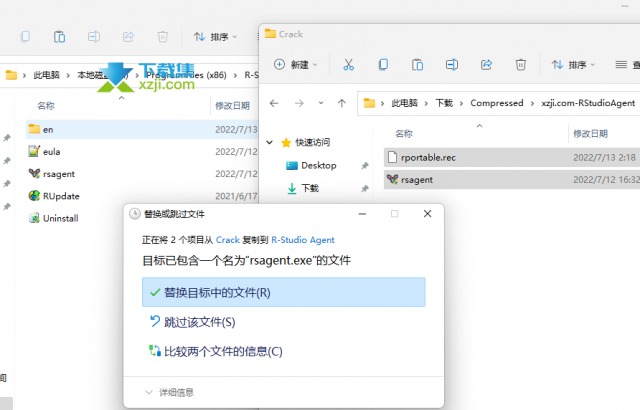Click 此电脑 in left window address bar
Screen dimensions: 640x410
tap(47, 75)
